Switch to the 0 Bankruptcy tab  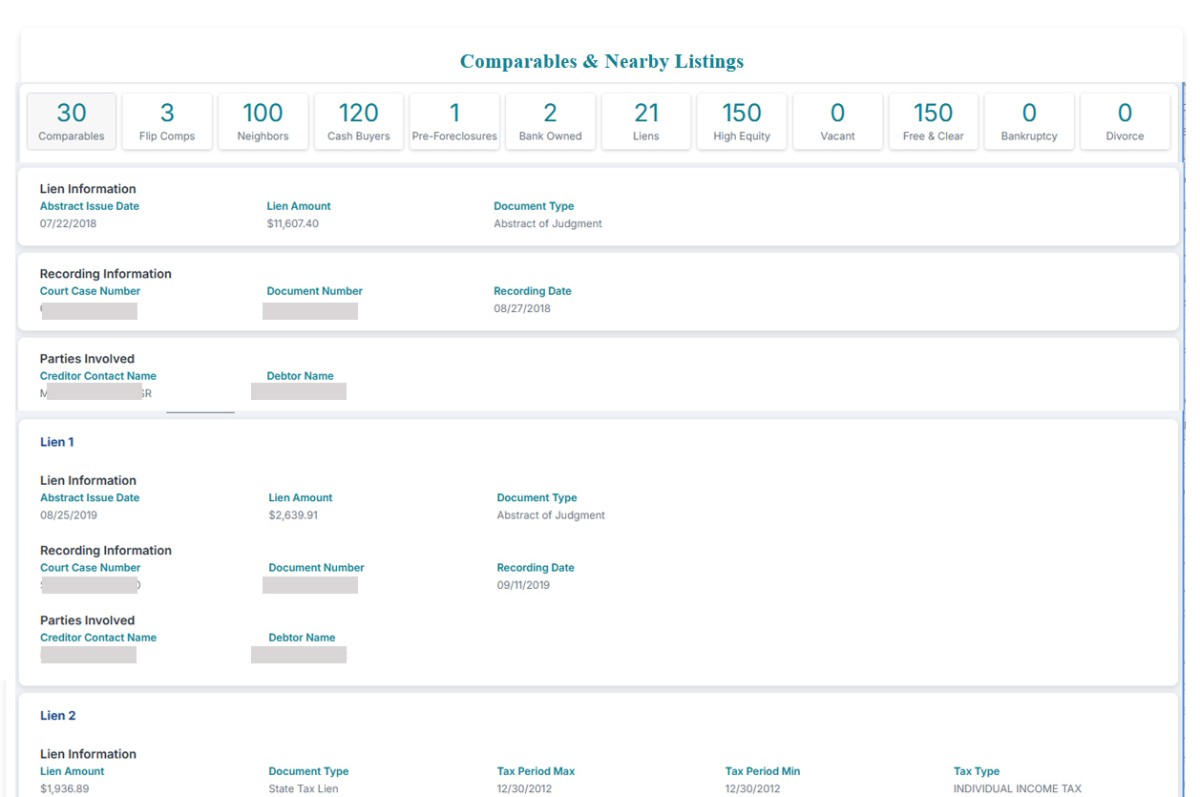click(x=1029, y=121)
